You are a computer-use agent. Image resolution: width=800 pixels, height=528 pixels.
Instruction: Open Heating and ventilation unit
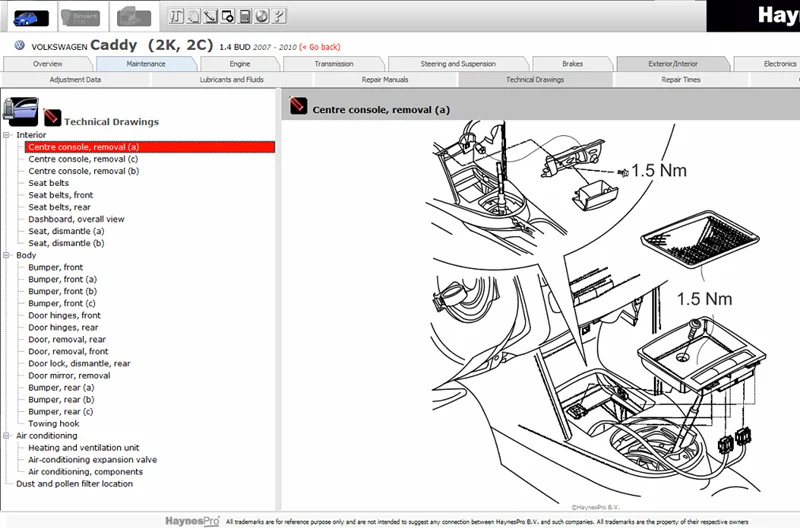pyautogui.click(x=84, y=448)
